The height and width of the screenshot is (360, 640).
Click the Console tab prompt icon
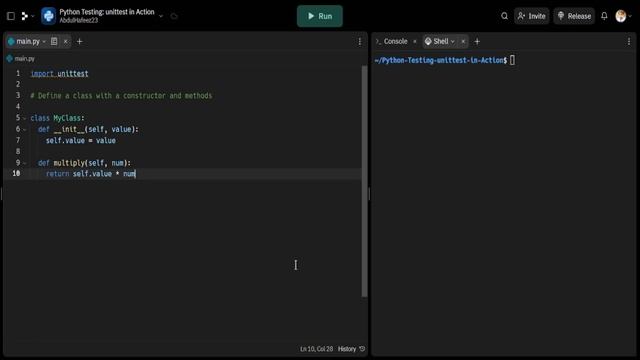pyautogui.click(x=378, y=41)
